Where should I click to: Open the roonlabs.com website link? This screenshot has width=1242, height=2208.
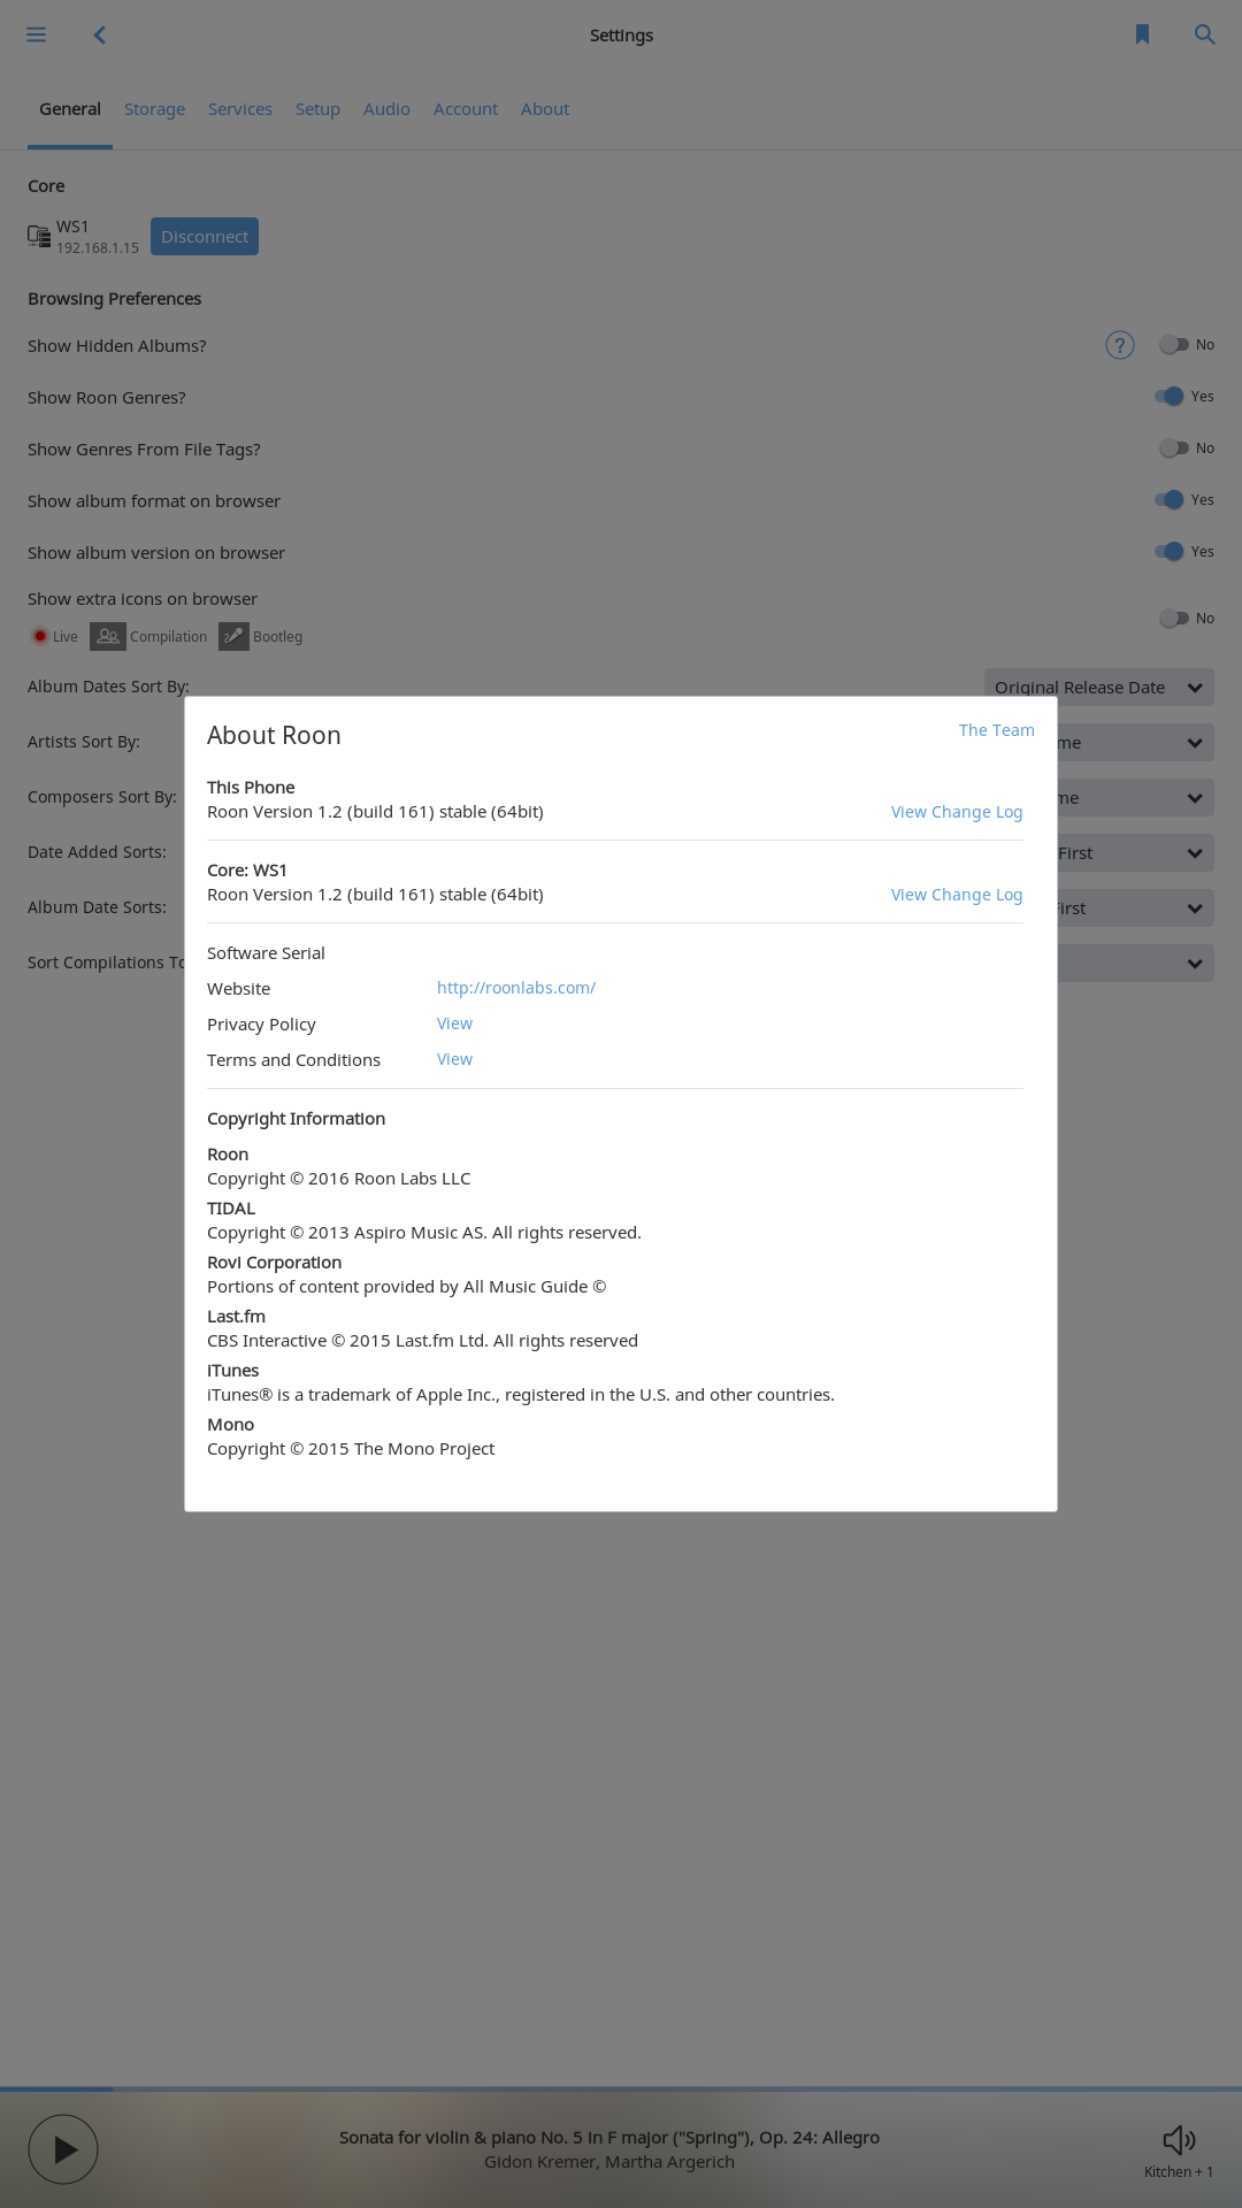coord(516,988)
